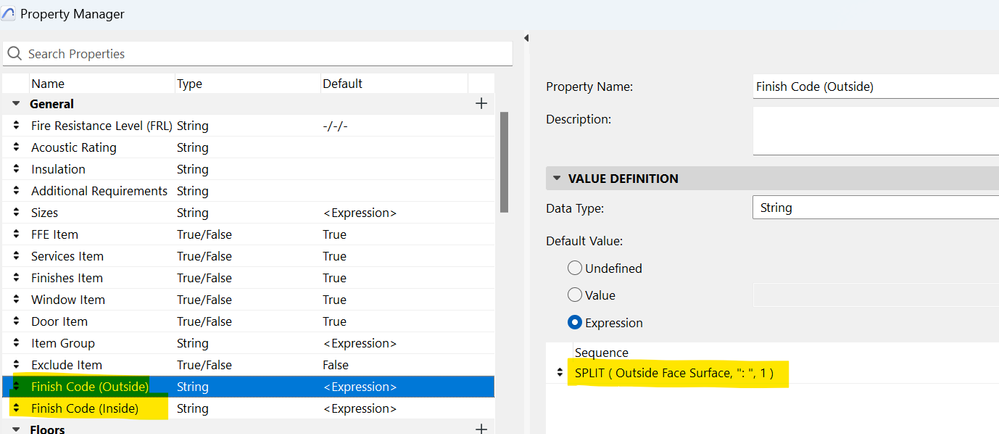Screen dimensions: 999x434
Task: Click the Search Properties field
Action: click(250, 54)
